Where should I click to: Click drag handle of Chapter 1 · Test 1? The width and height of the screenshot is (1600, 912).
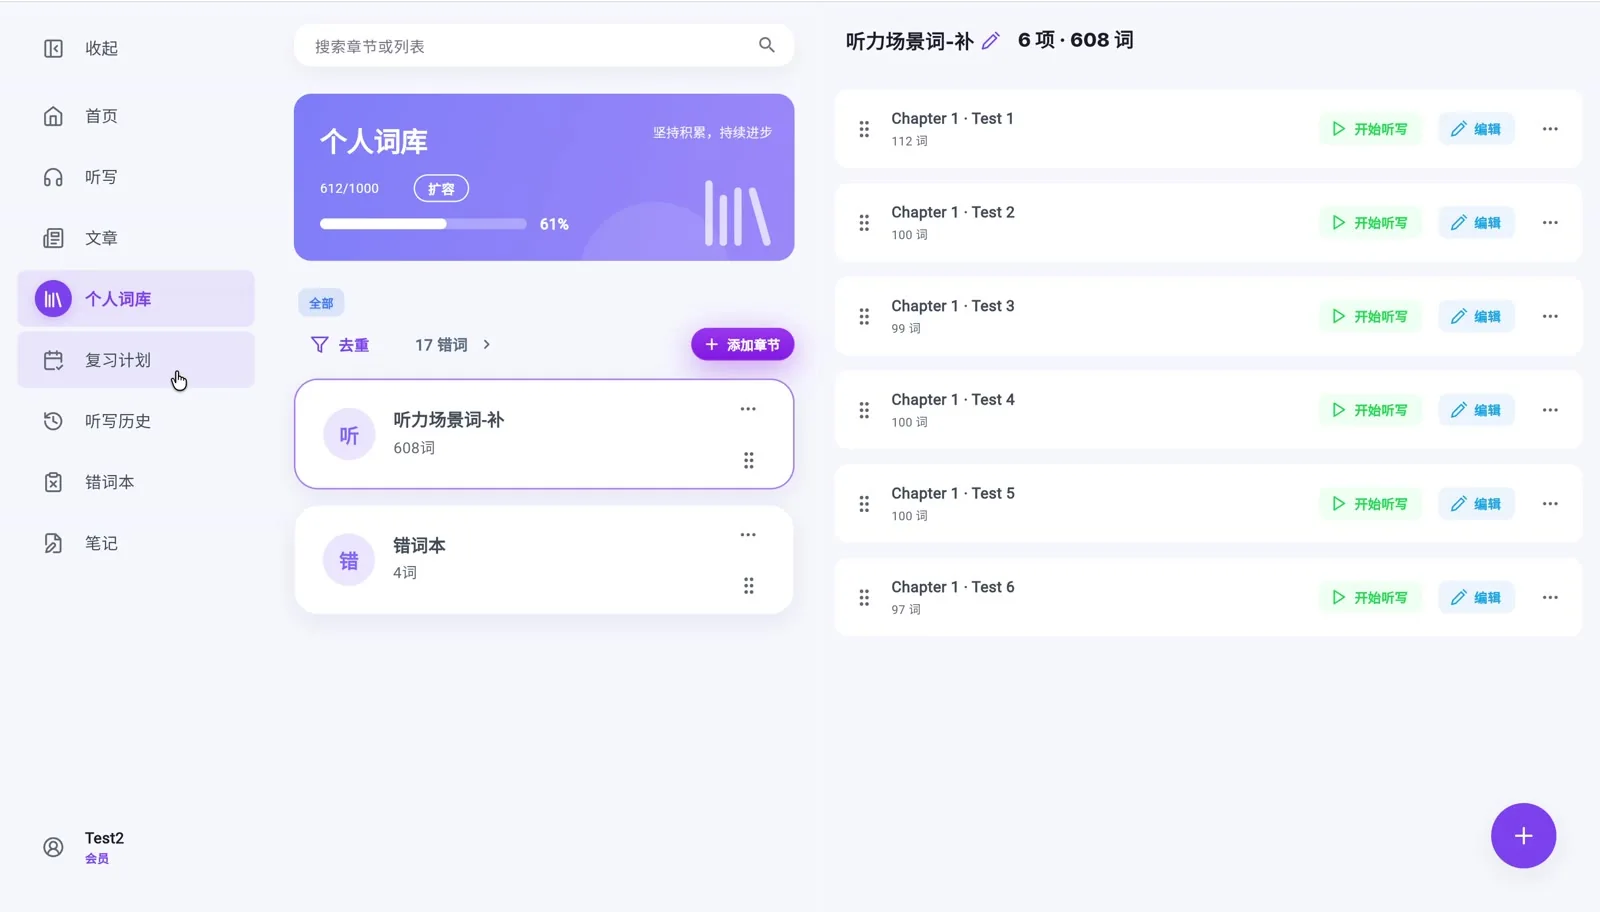864,129
